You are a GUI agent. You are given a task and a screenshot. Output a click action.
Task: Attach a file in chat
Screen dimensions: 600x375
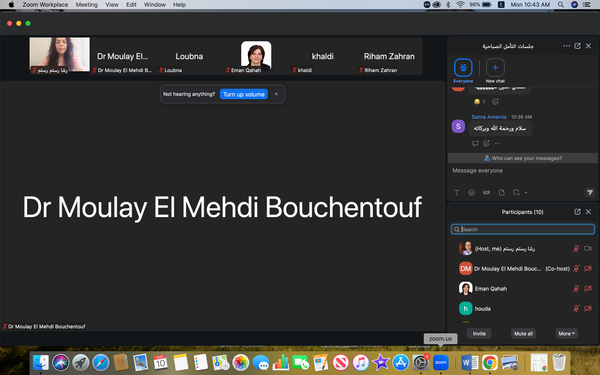[x=501, y=192]
